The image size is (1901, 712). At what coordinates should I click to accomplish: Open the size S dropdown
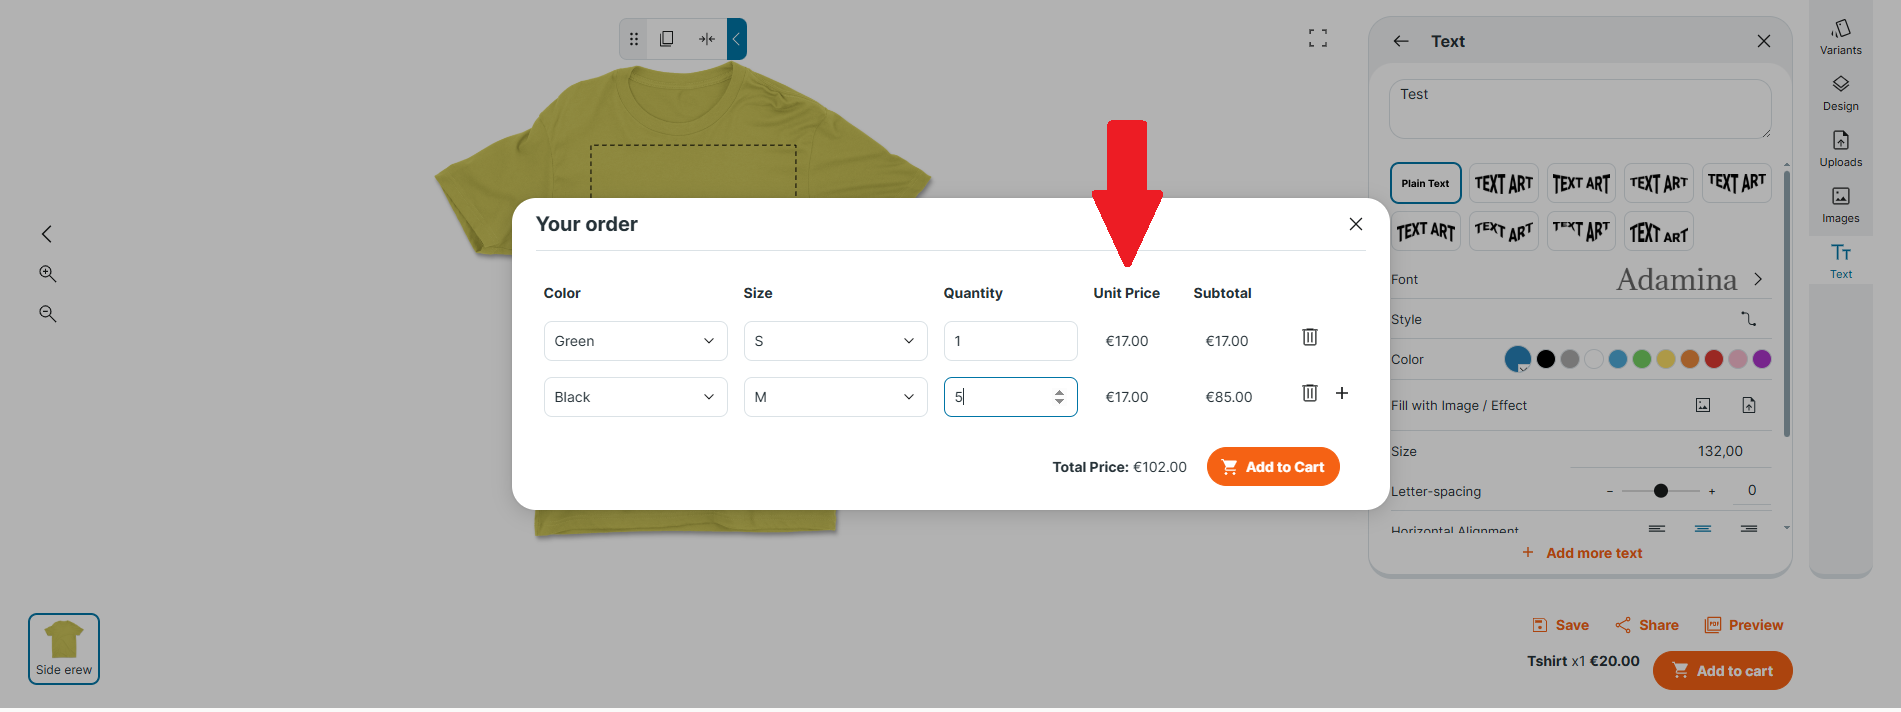(836, 341)
